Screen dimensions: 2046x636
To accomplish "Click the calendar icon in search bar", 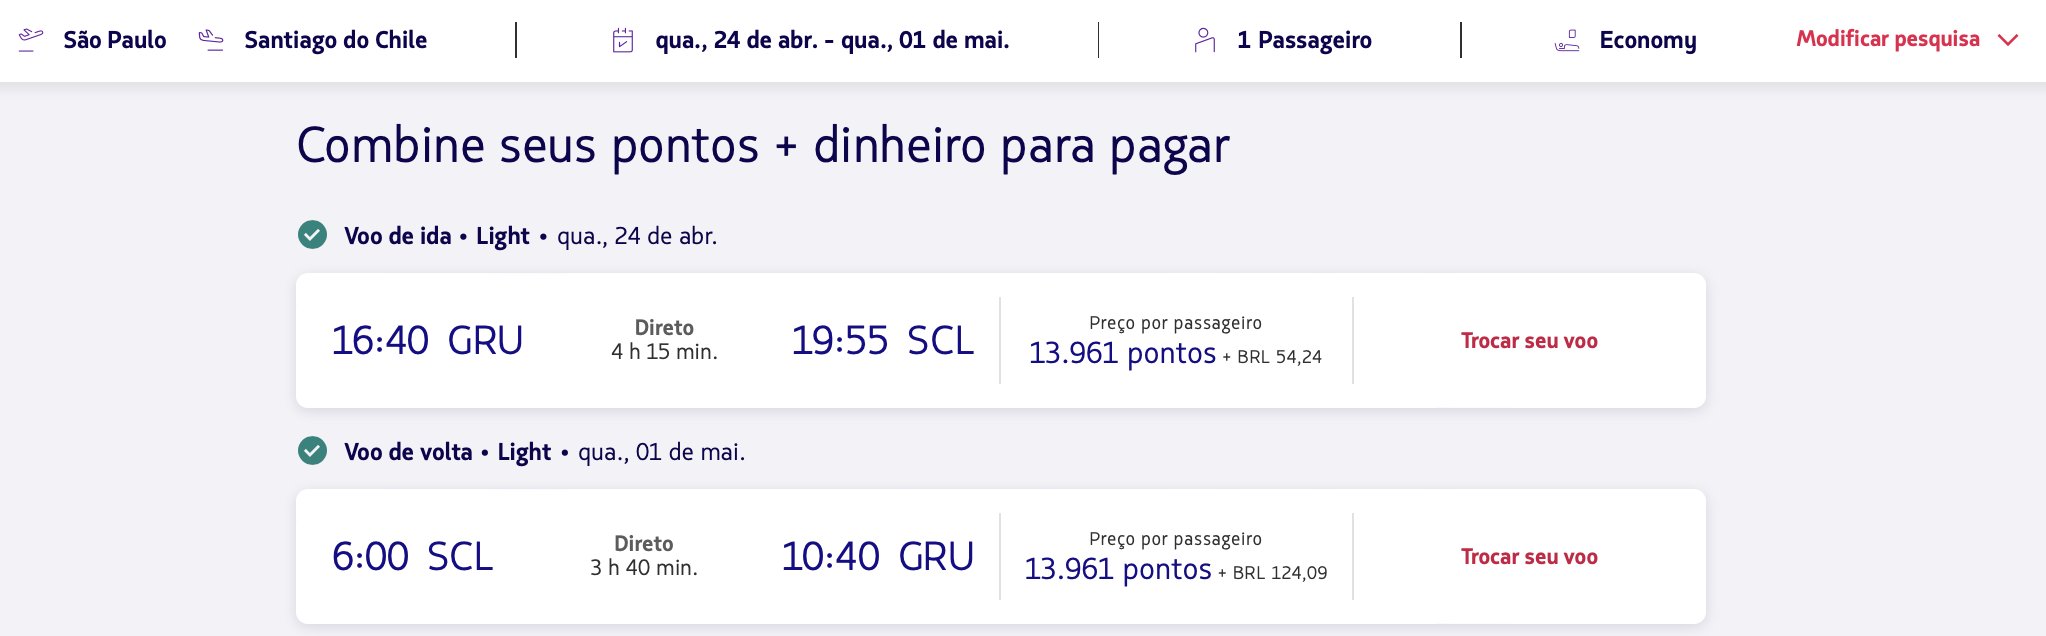I will coord(623,40).
